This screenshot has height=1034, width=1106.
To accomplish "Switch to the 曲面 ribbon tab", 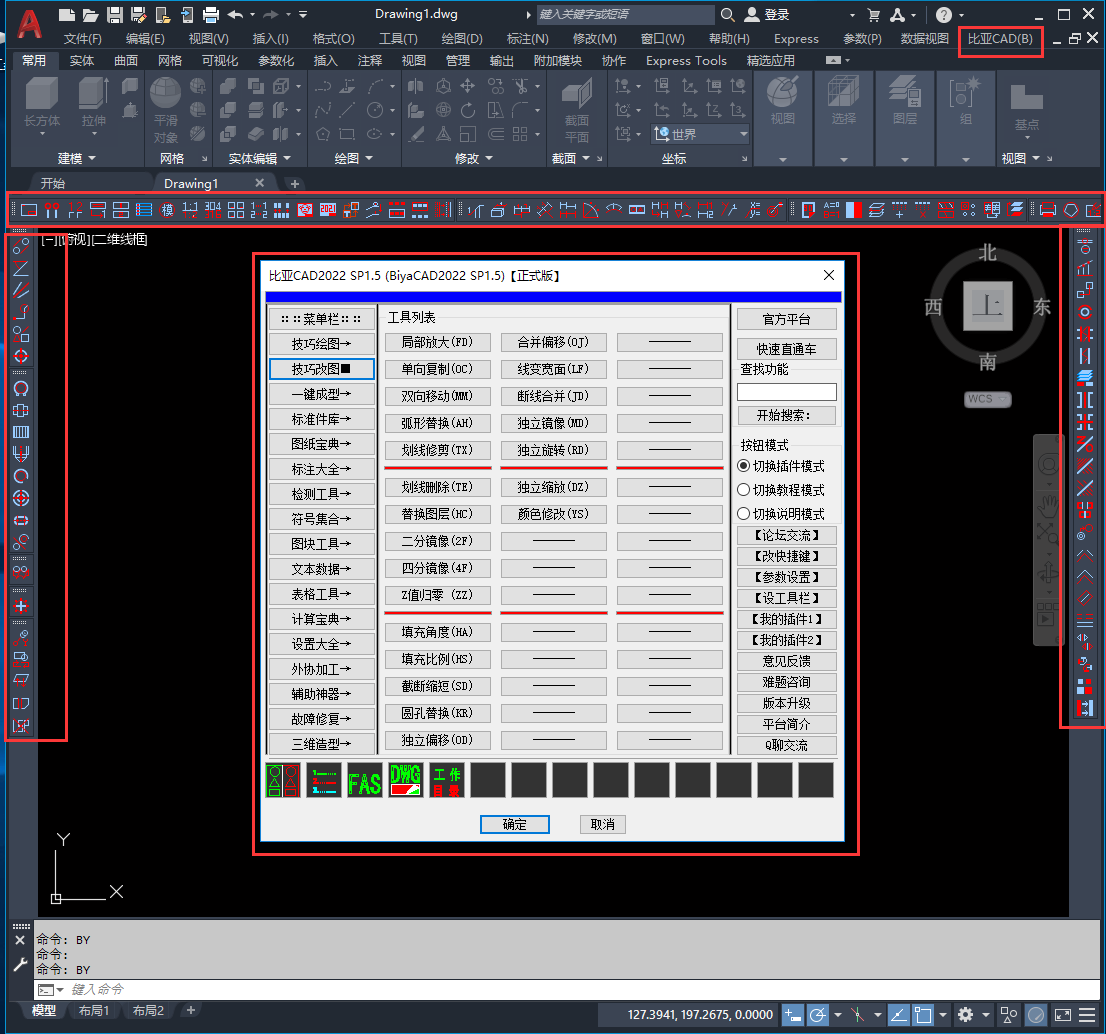I will pos(126,61).
